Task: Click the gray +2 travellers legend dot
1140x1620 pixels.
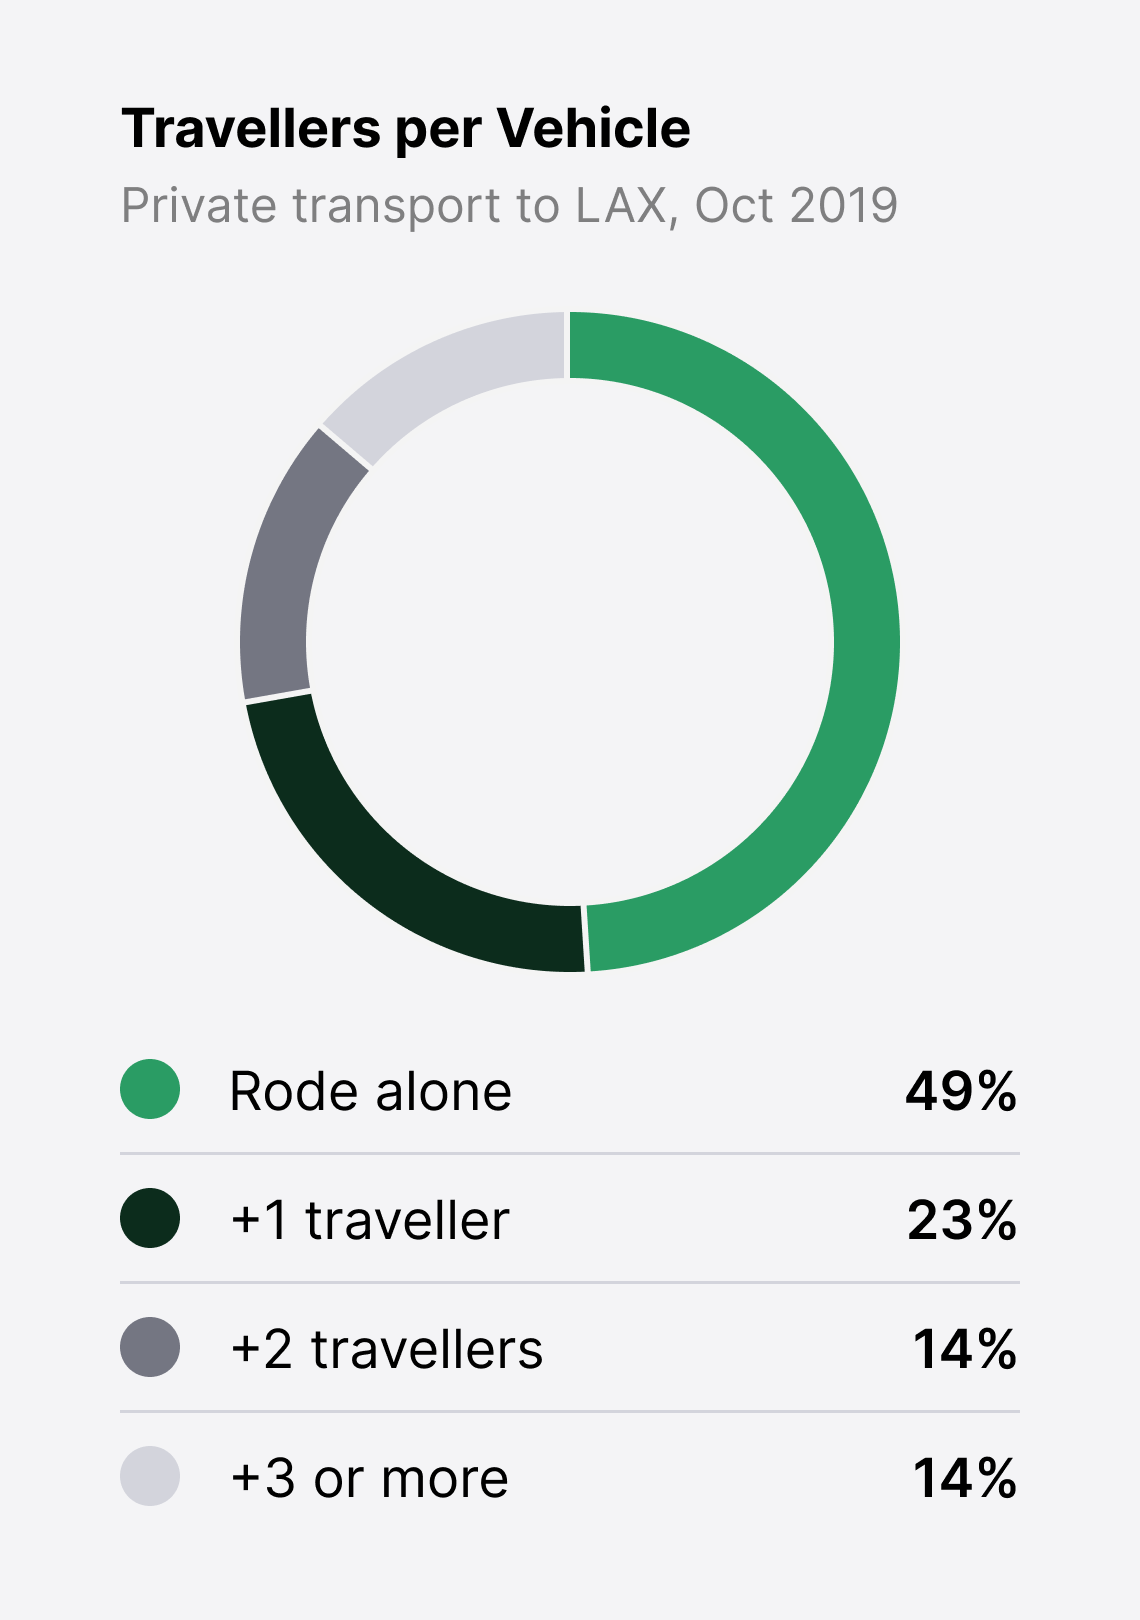Action: 150,1347
